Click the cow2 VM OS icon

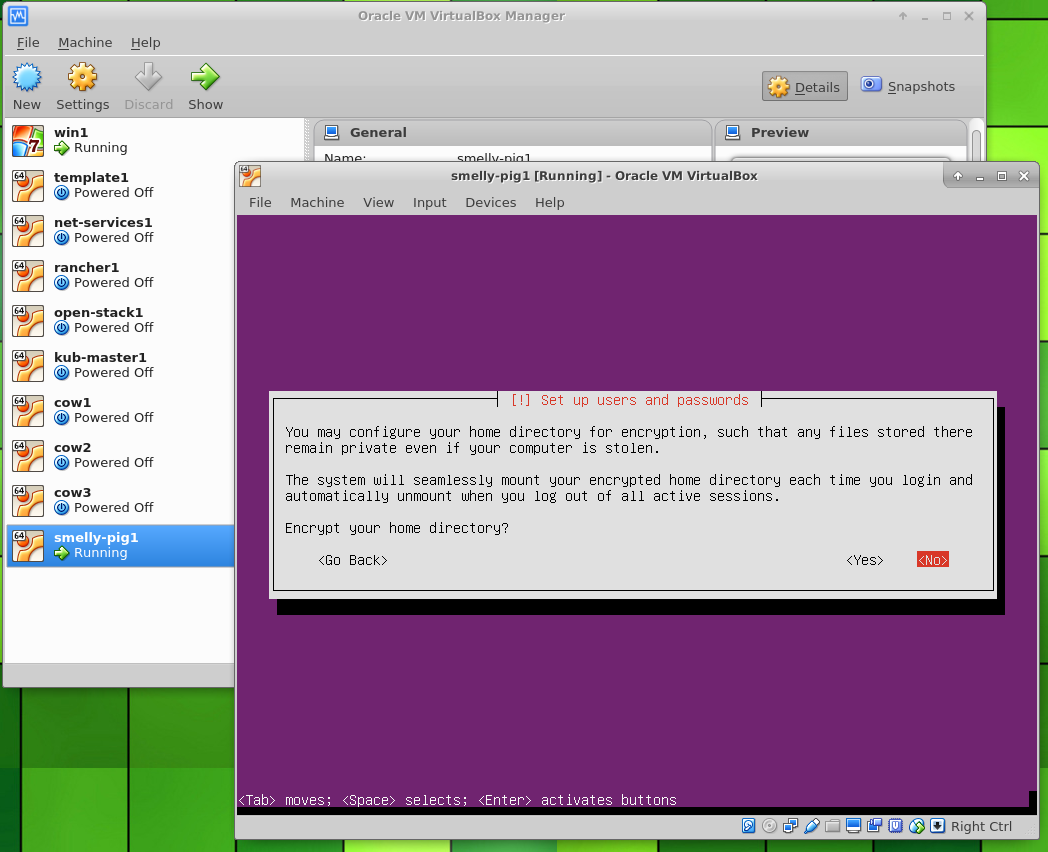click(x=28, y=455)
